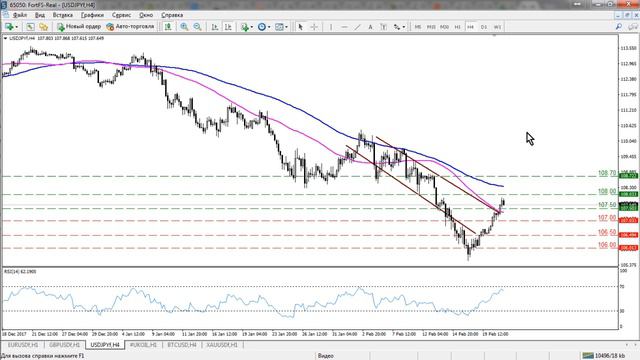Open the Сервис menu
The image size is (640, 360).
tap(122, 15)
